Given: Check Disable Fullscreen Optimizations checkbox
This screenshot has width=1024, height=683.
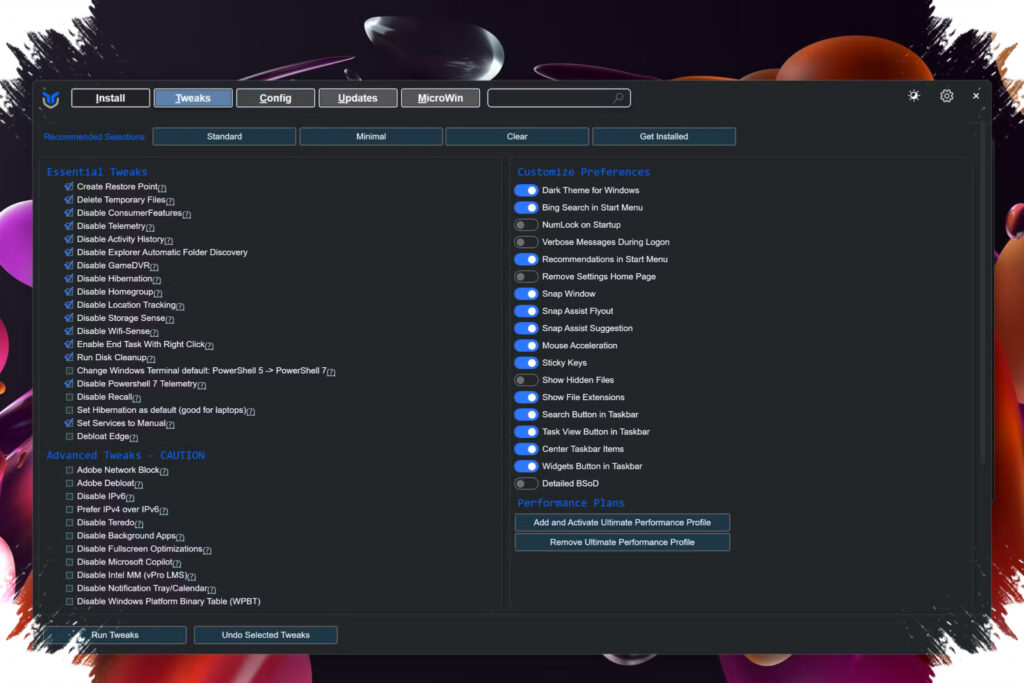Looking at the screenshot, I should [69, 548].
